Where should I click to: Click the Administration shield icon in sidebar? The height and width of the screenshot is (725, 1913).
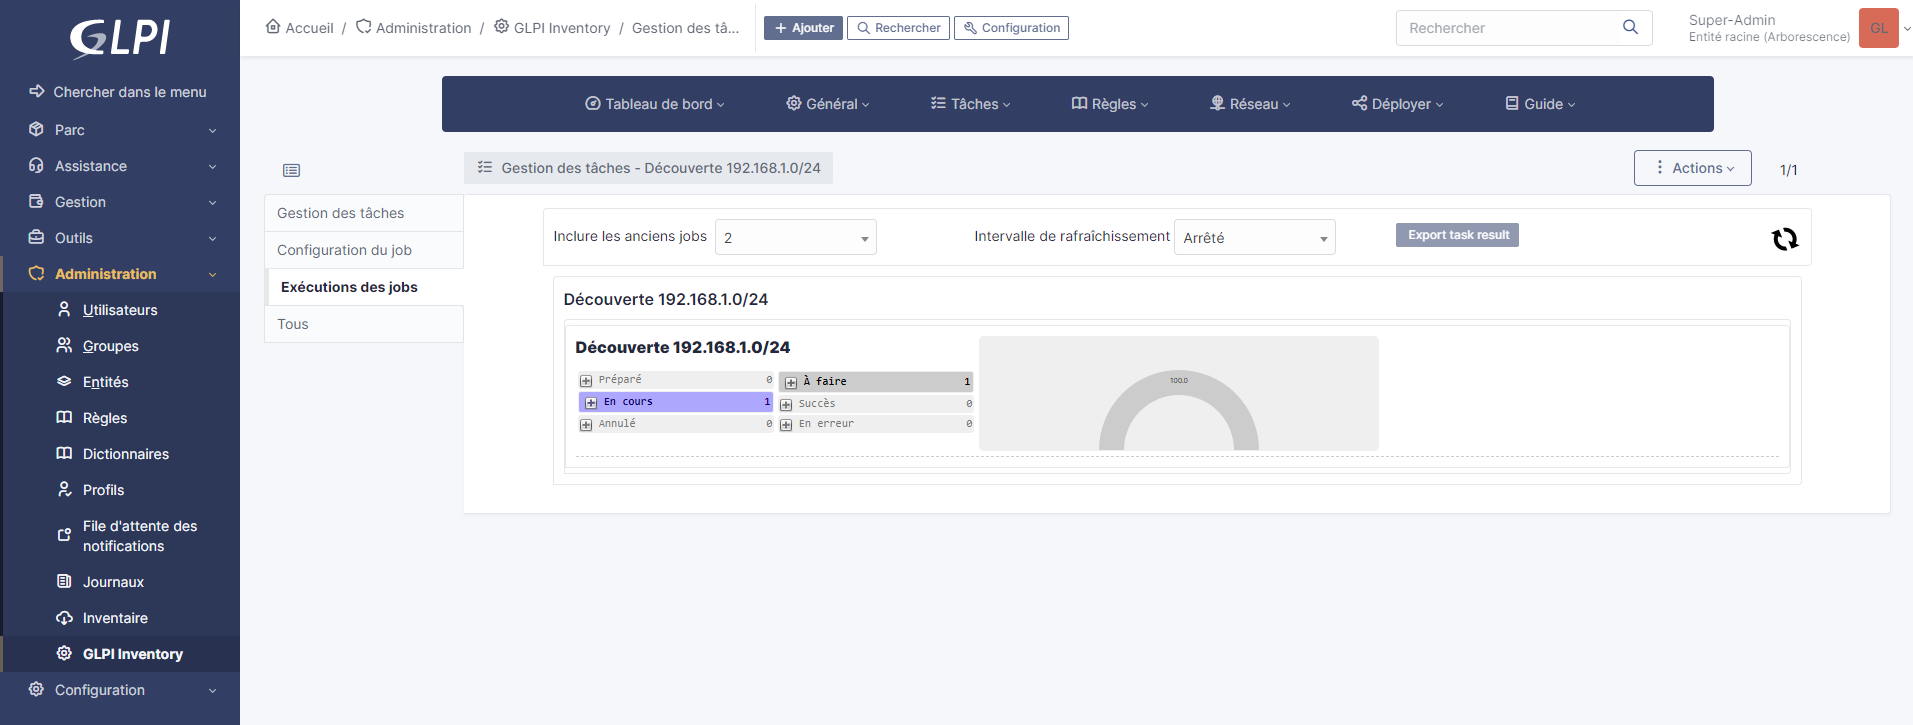pos(36,273)
